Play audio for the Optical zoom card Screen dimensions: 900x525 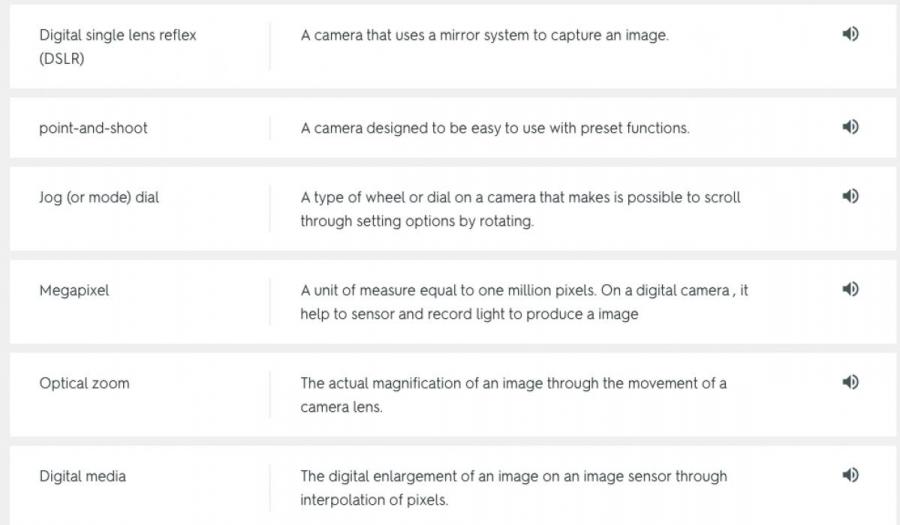[850, 382]
